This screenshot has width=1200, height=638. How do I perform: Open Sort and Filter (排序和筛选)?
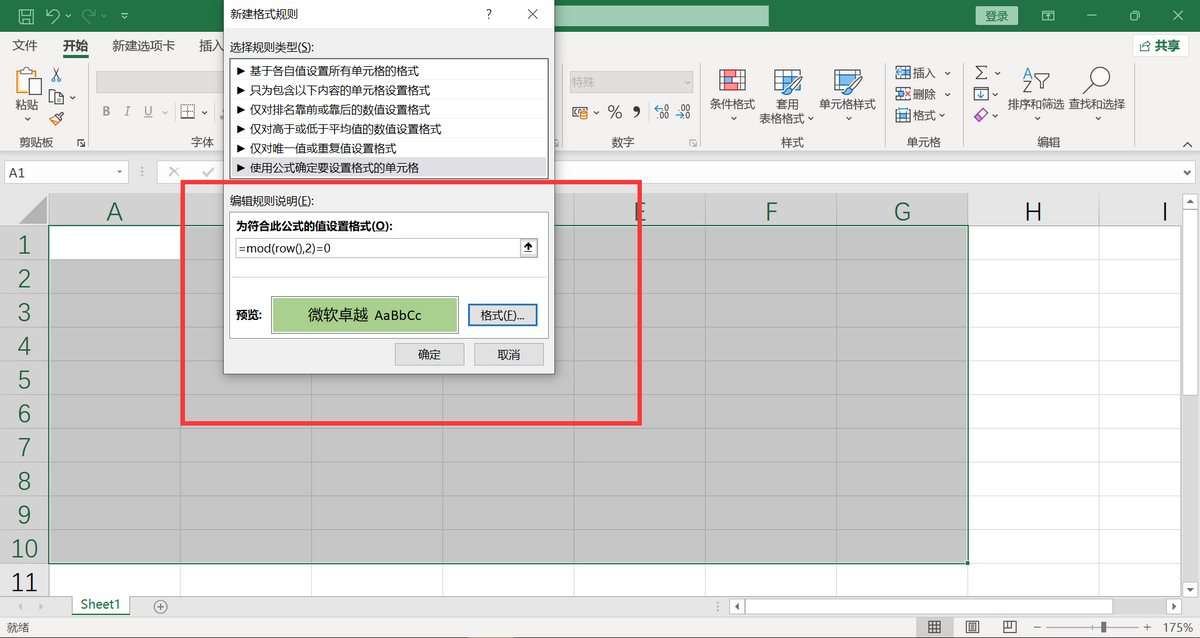pos(1036,95)
